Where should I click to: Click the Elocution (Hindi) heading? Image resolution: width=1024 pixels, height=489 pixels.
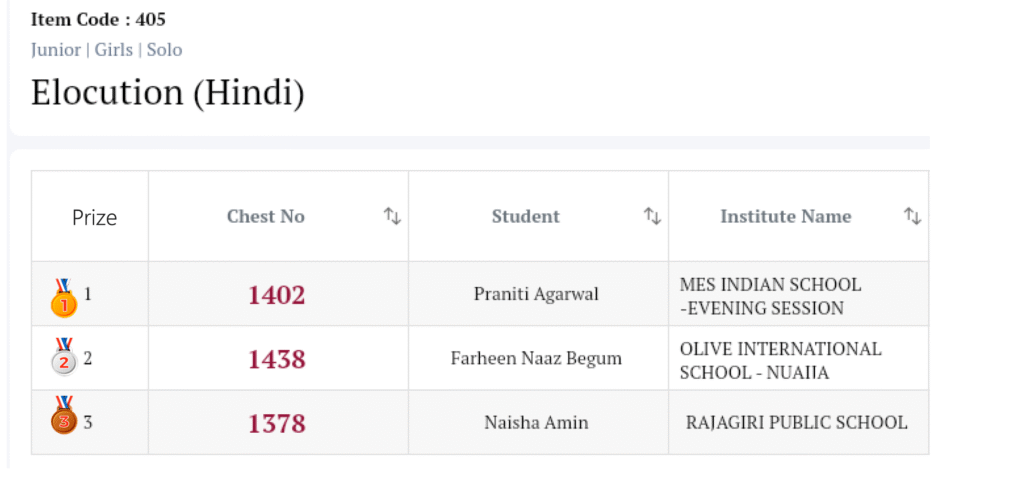[x=168, y=93]
